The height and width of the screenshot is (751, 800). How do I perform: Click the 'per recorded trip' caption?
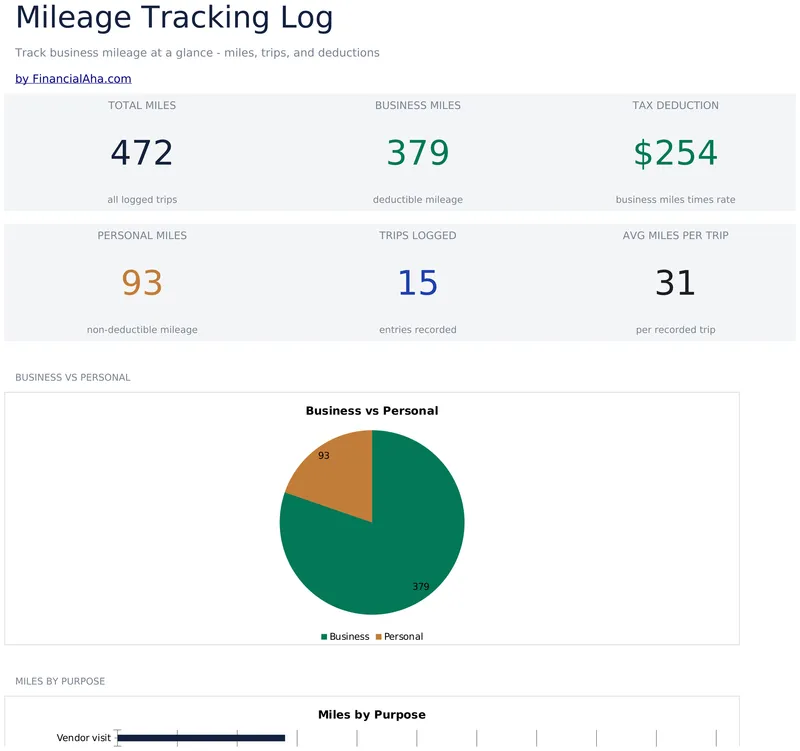[676, 330]
